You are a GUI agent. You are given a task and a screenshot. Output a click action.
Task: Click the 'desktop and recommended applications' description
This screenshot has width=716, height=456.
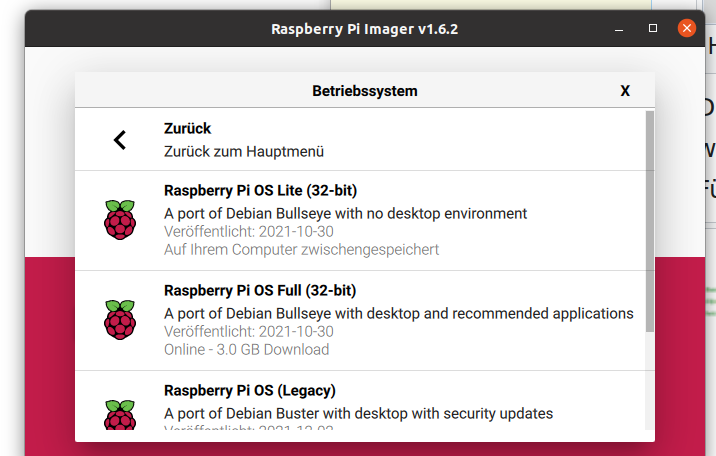point(398,313)
